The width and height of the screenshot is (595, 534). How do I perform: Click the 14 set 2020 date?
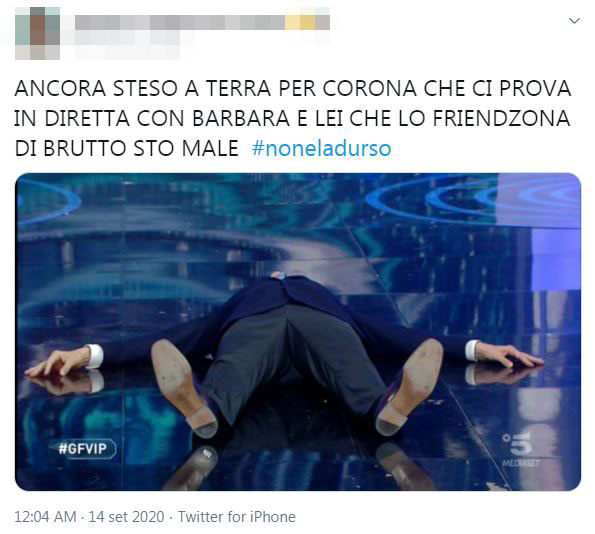coord(126,517)
